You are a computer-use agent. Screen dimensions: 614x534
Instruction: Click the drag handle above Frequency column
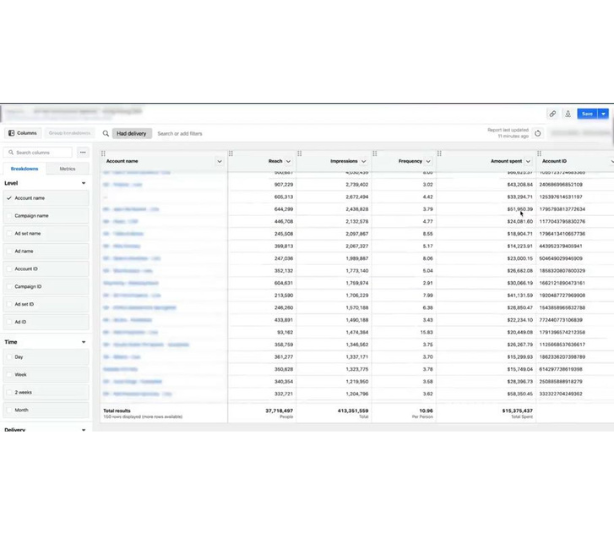(x=375, y=153)
